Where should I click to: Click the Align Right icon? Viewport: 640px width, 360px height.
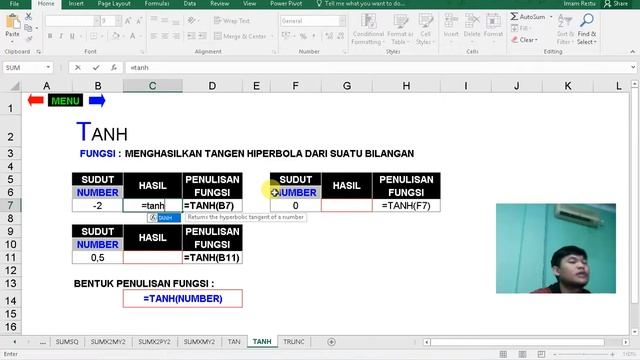pyautogui.click(x=176, y=36)
